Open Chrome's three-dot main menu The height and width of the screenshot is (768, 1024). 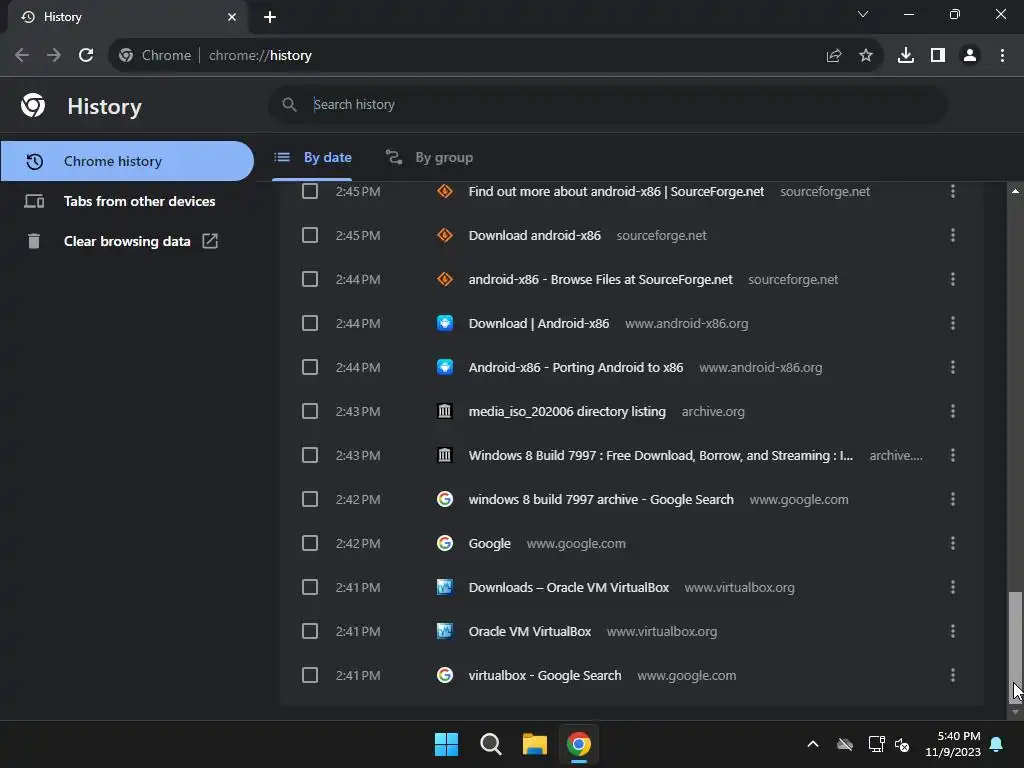point(1002,56)
